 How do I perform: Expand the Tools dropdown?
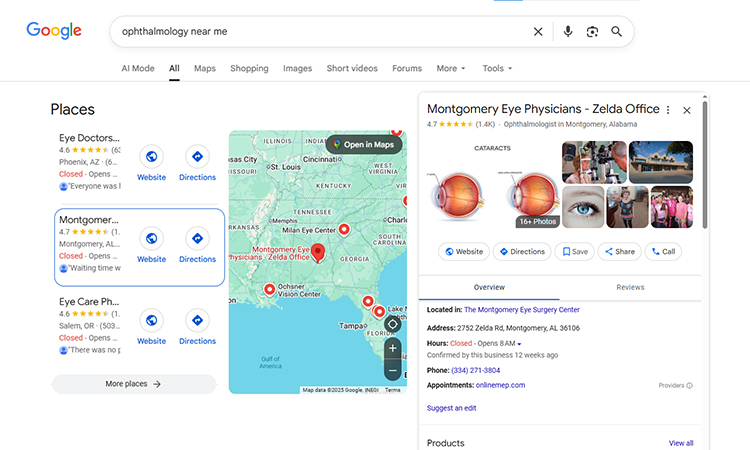[497, 68]
